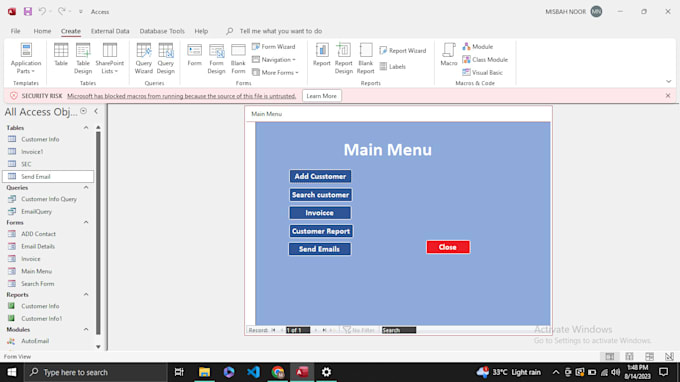Screen dimensions: 680x382
Task: Open the Navigation forms dropdown
Action: click(274, 59)
